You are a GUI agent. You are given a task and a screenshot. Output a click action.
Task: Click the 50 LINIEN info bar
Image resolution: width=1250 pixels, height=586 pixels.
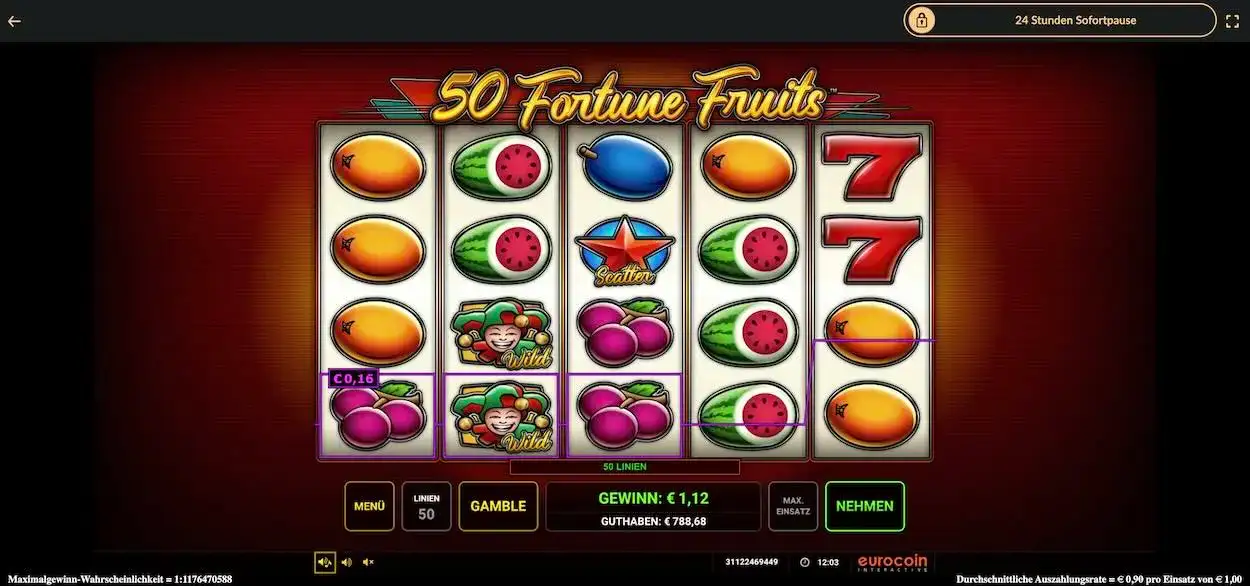pos(625,467)
